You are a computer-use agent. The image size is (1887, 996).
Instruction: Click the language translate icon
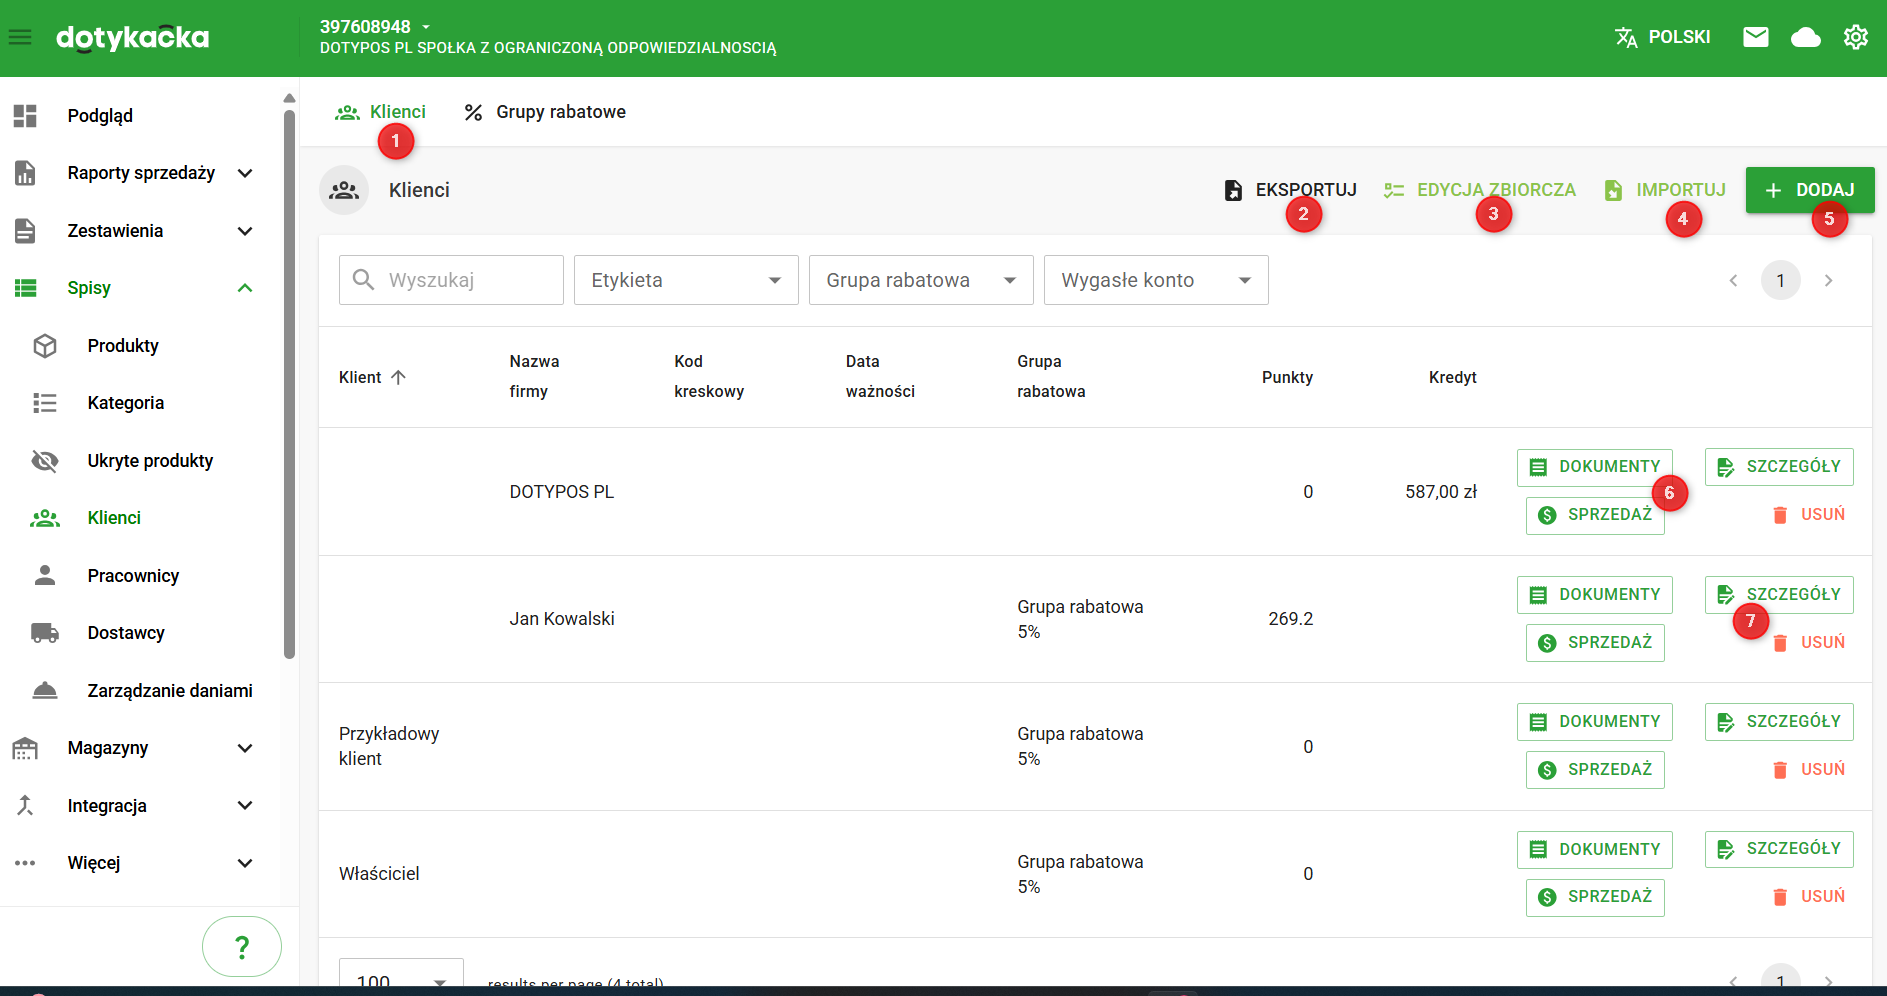[1626, 38]
